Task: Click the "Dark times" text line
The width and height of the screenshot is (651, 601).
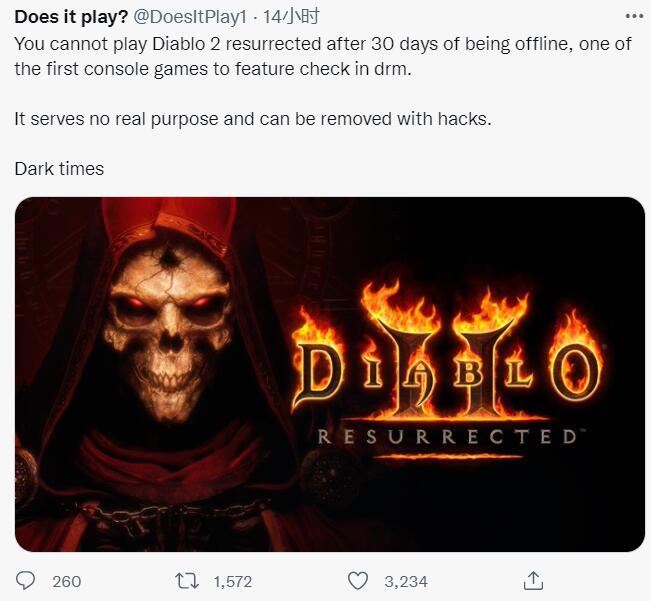Action: point(59,168)
